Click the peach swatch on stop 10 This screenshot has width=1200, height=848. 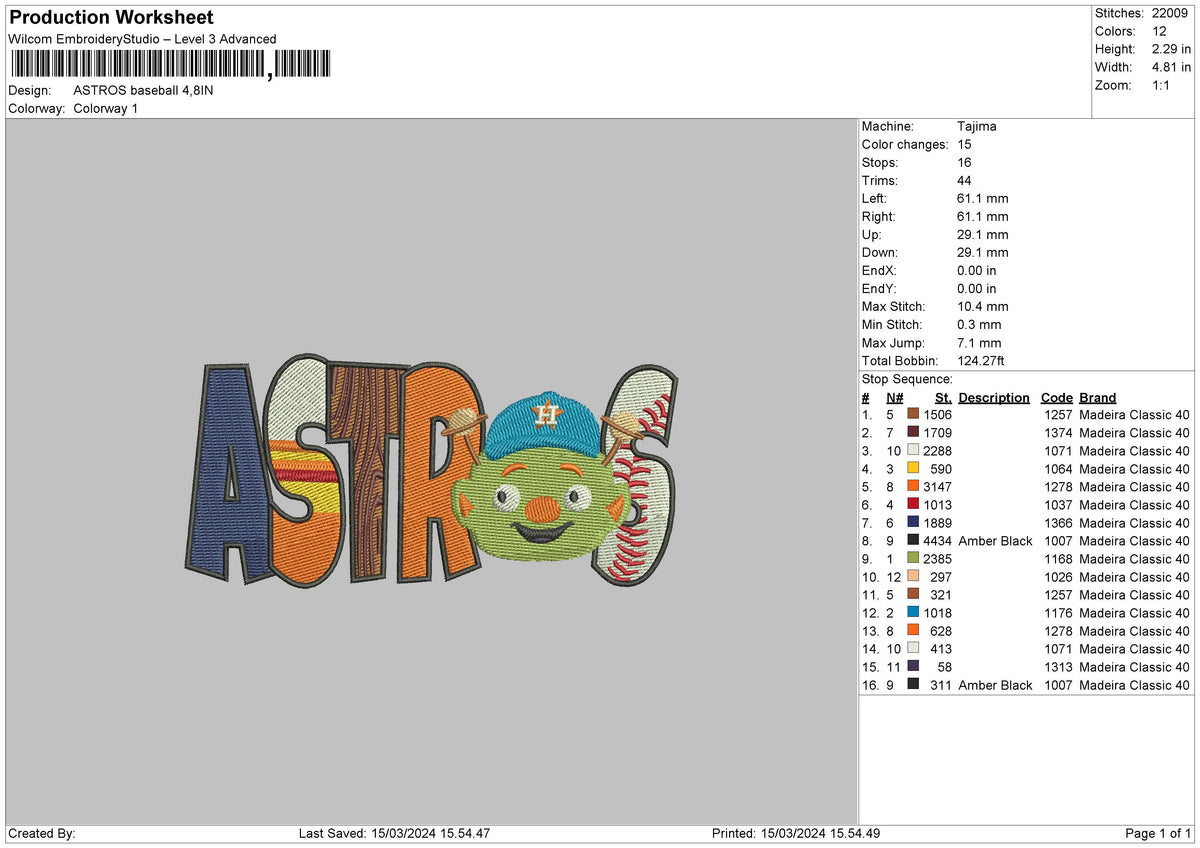pyautogui.click(x=912, y=578)
